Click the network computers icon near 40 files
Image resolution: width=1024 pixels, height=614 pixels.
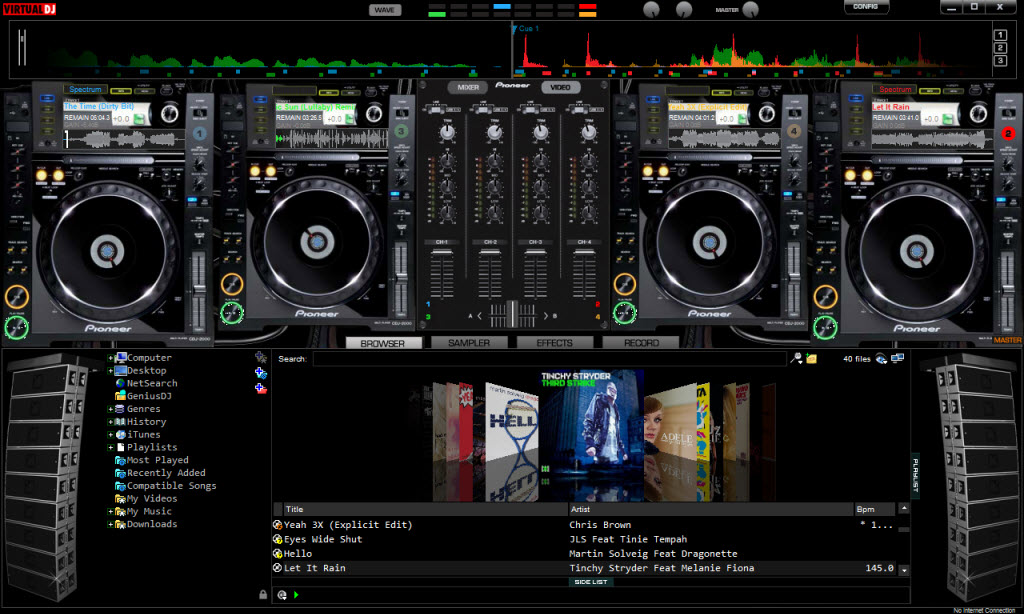pyautogui.click(x=898, y=358)
